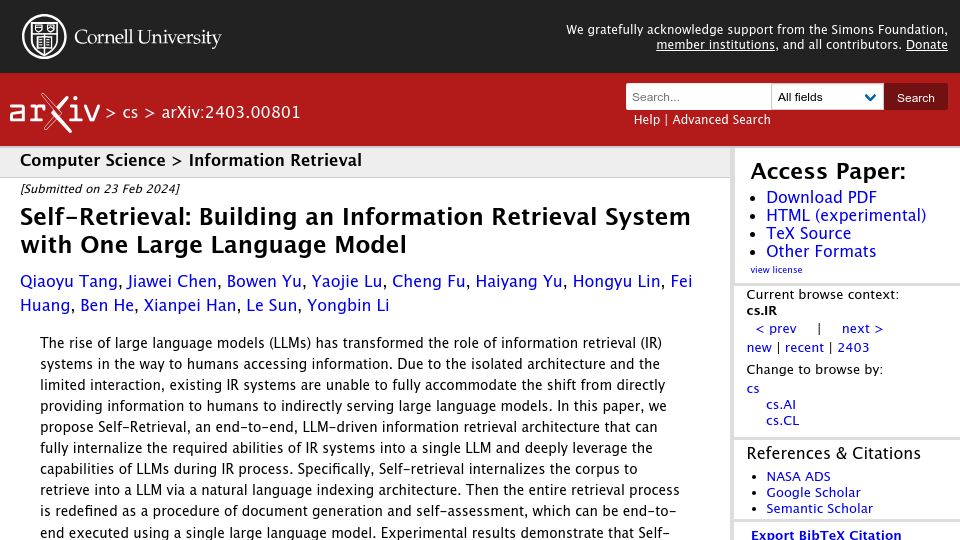Open author Jiawei Chen link

point(172,282)
